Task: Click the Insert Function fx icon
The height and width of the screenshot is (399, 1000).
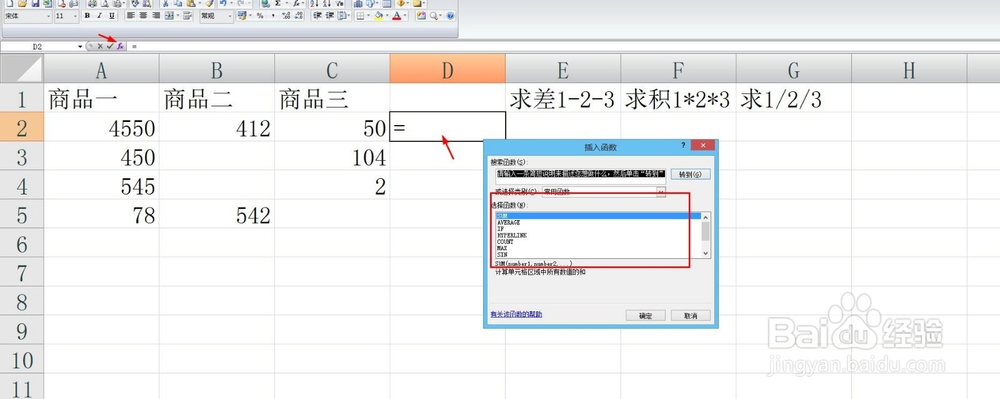Action: pyautogui.click(x=120, y=46)
